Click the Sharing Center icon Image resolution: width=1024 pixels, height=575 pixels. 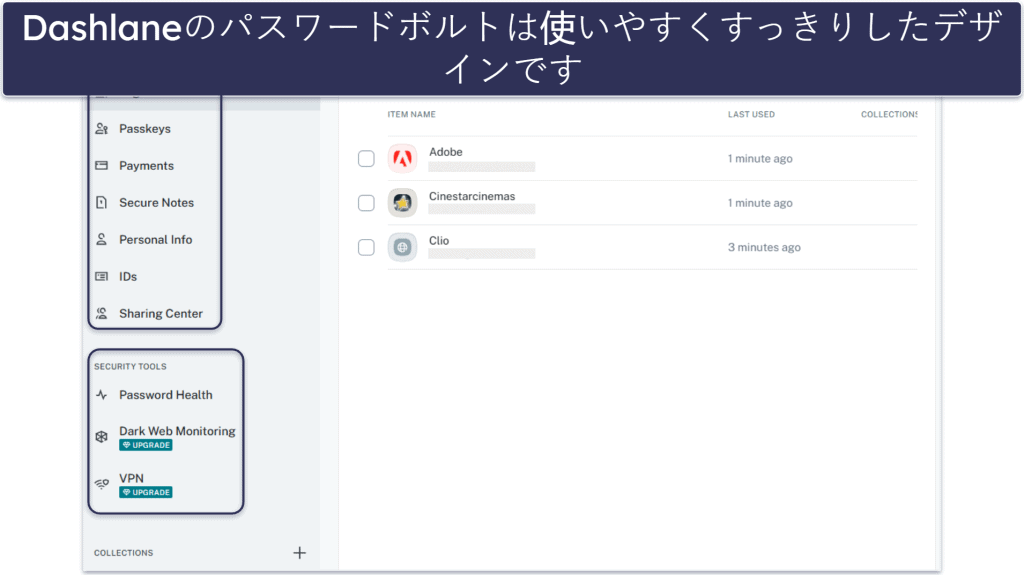pos(102,314)
